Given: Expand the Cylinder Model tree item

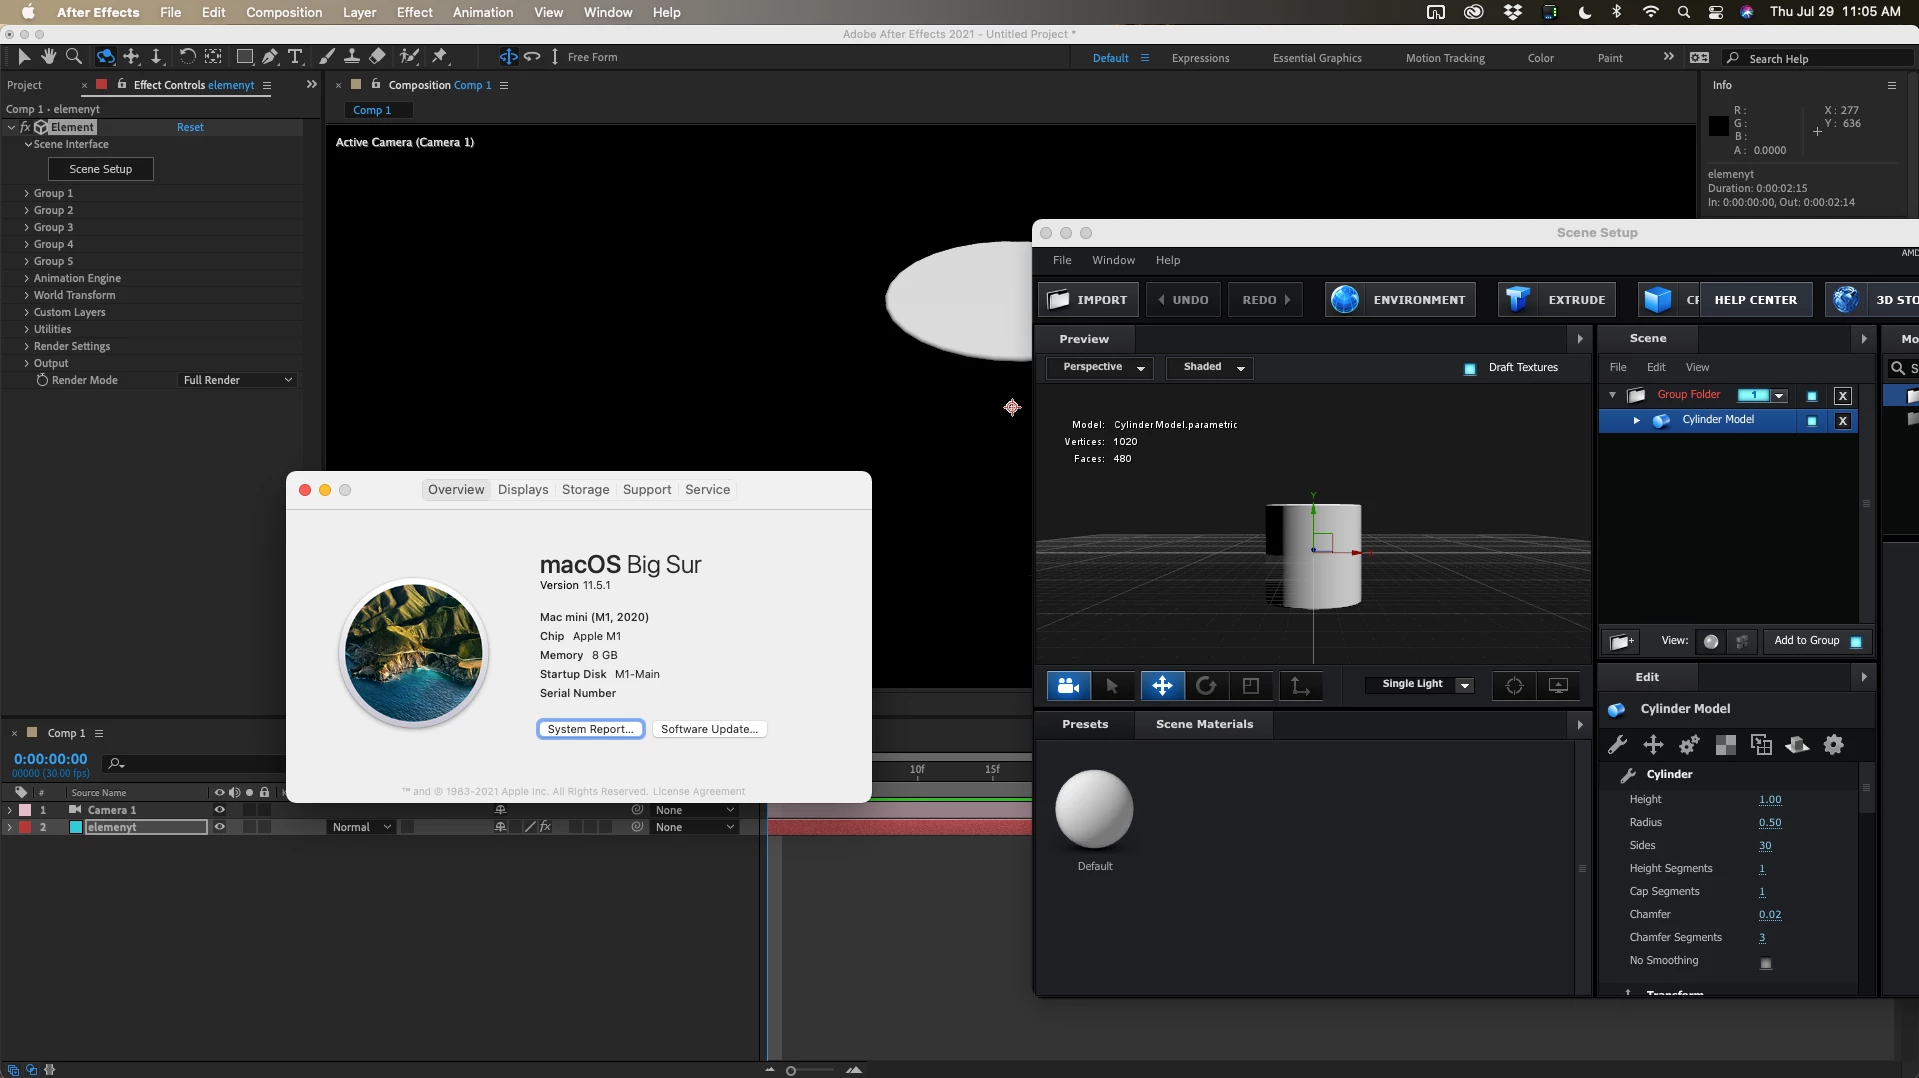Looking at the screenshot, I should 1636,420.
